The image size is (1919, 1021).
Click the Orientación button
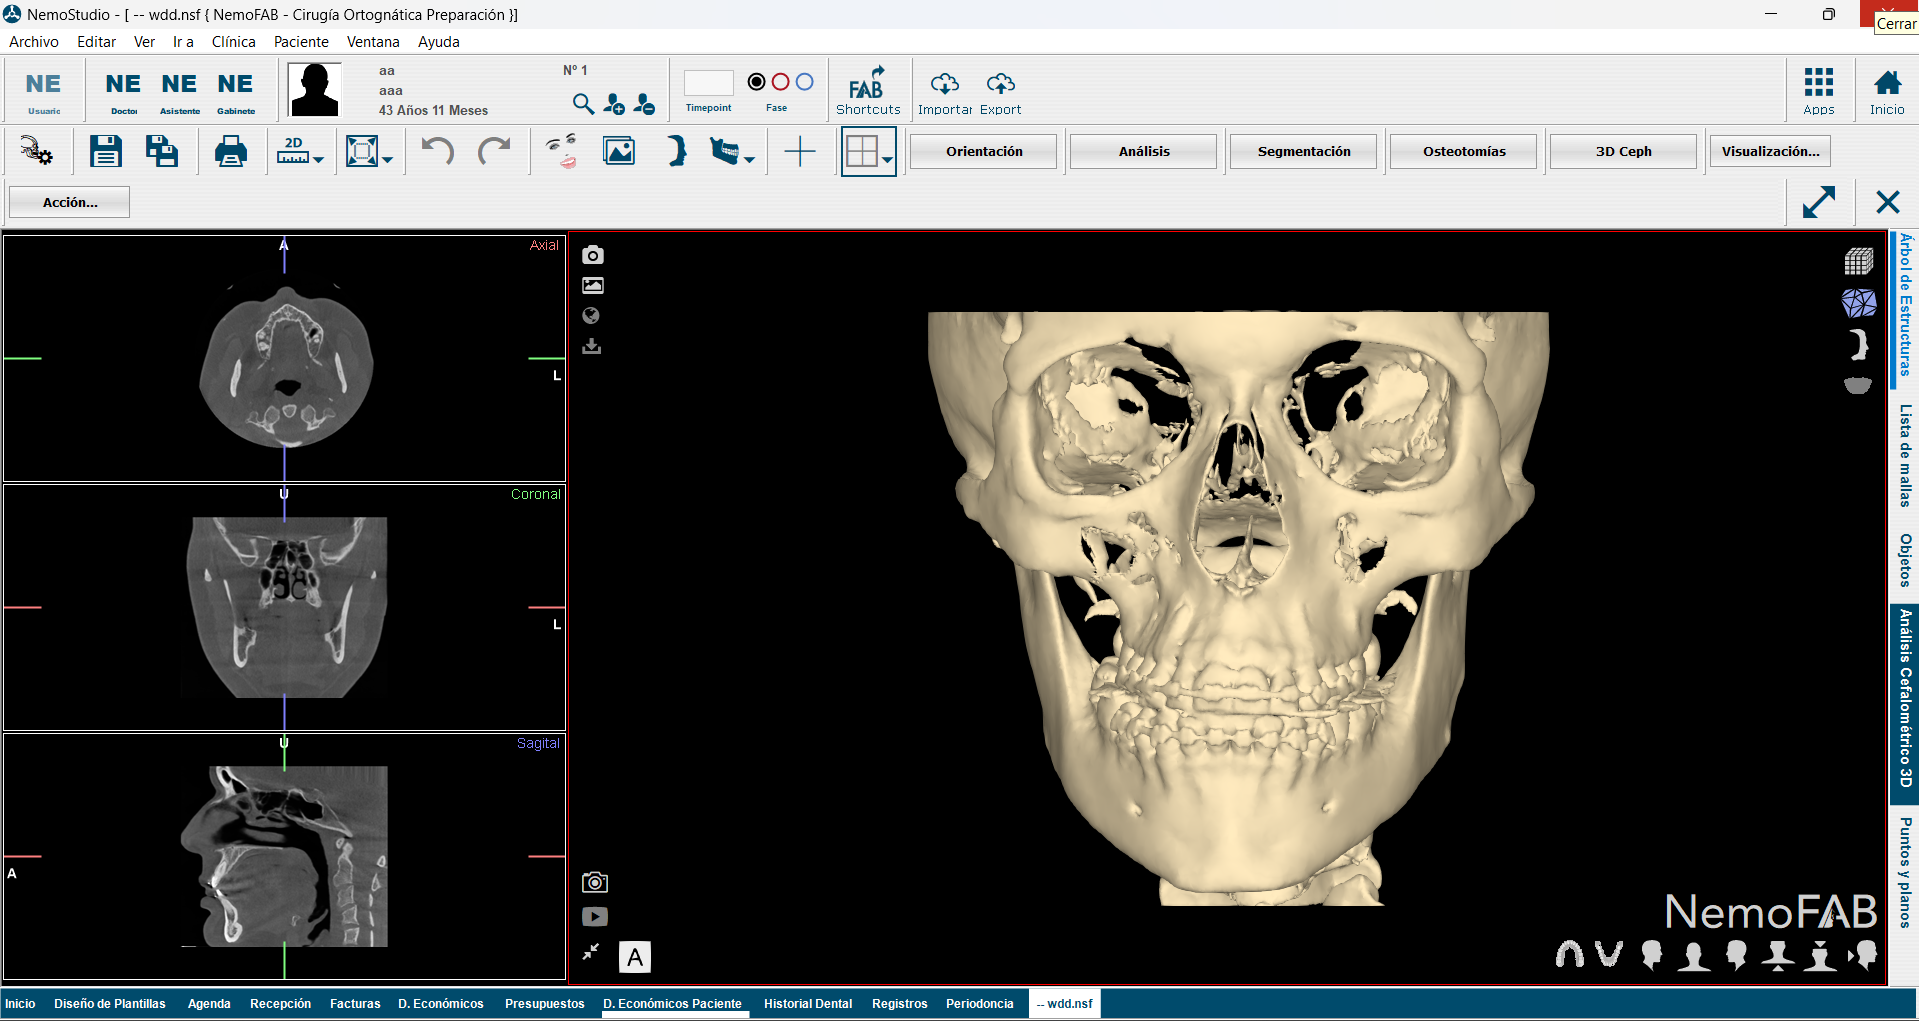984,151
